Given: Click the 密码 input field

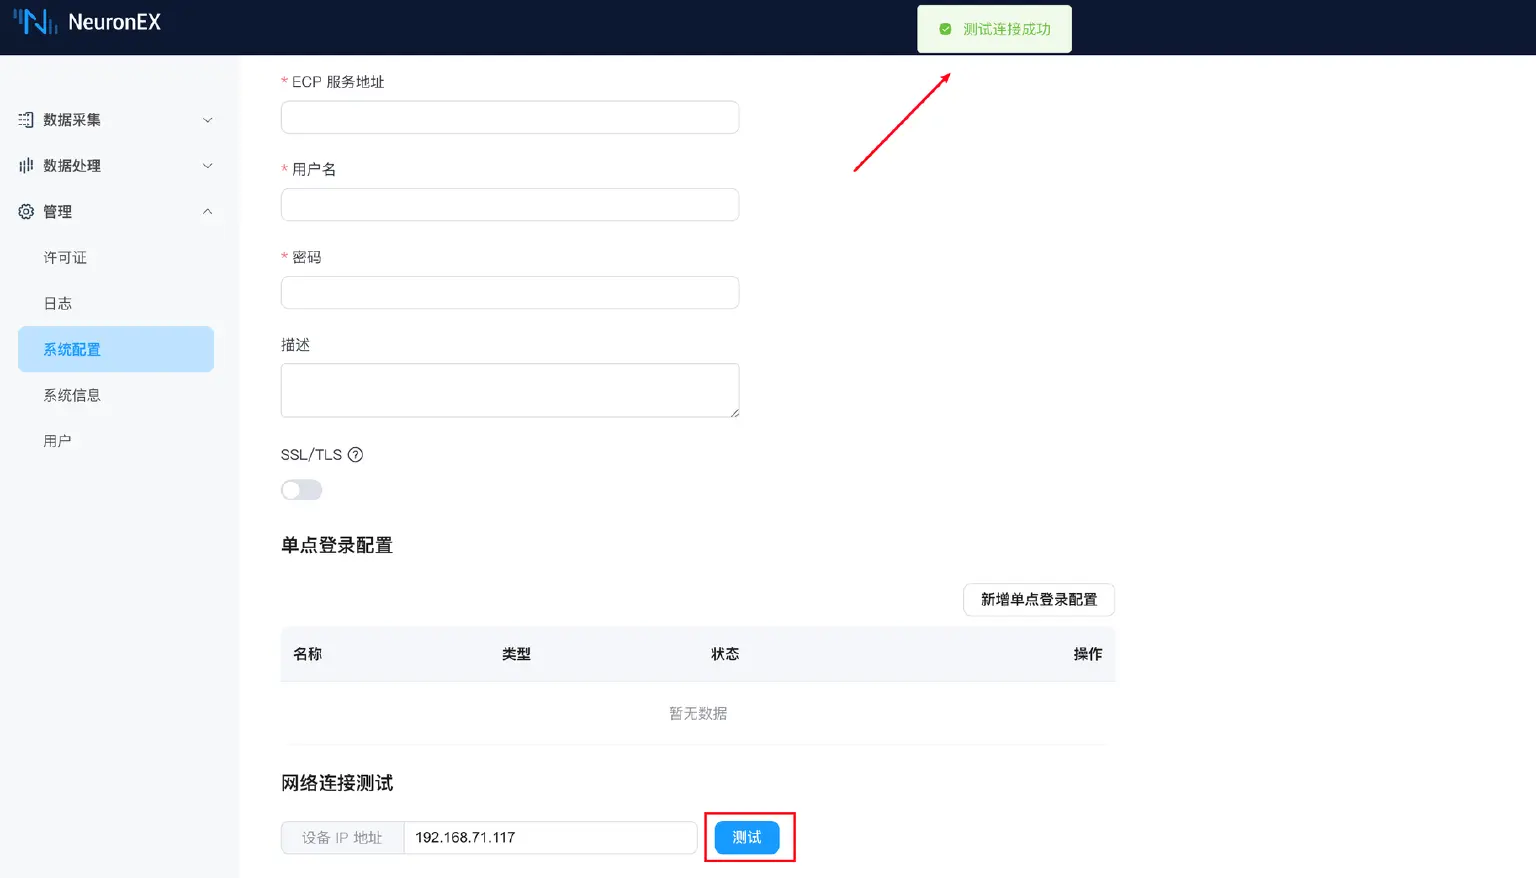Looking at the screenshot, I should coord(509,292).
